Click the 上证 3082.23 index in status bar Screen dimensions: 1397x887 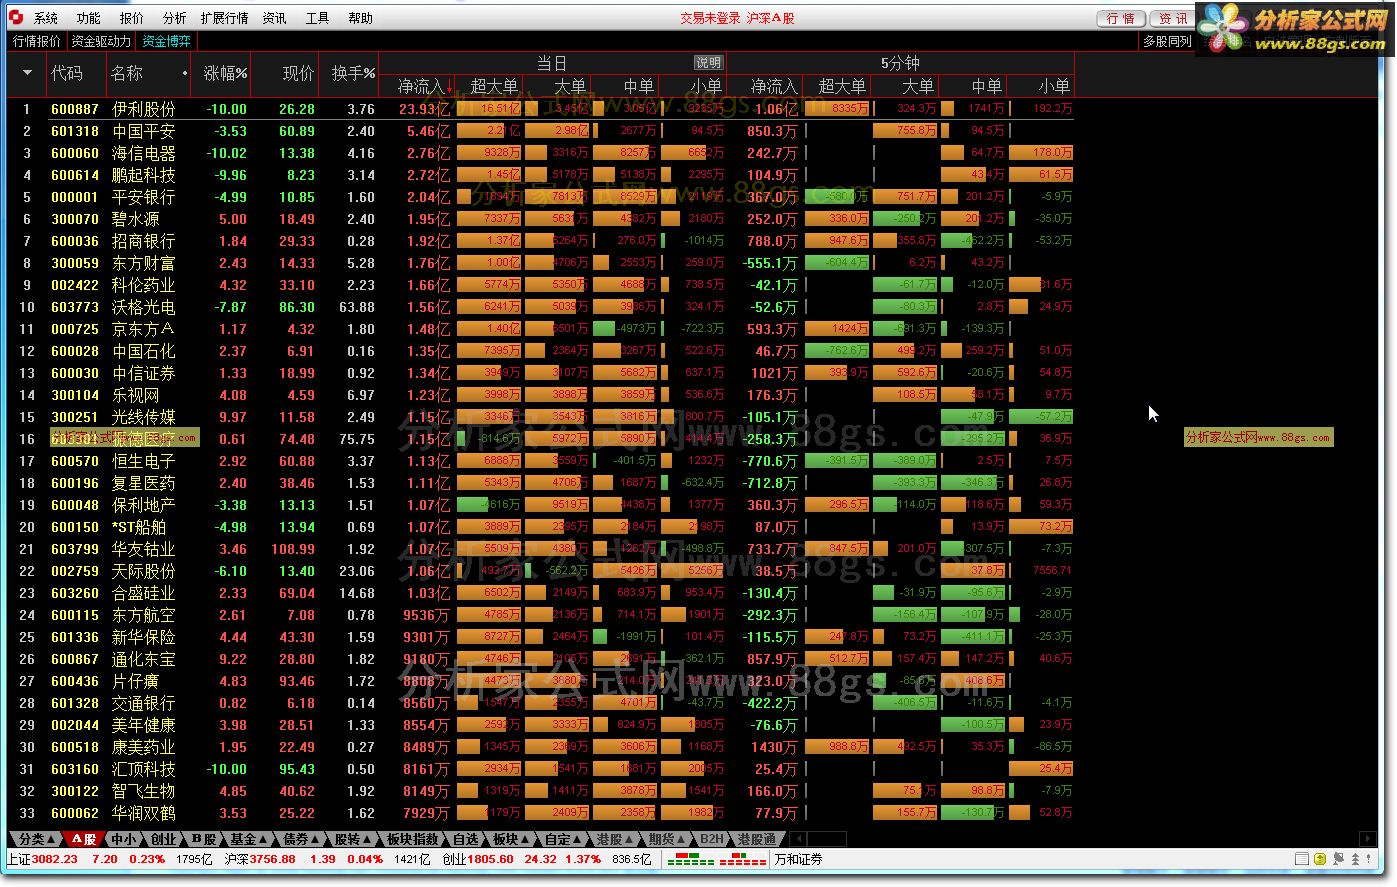coord(42,859)
